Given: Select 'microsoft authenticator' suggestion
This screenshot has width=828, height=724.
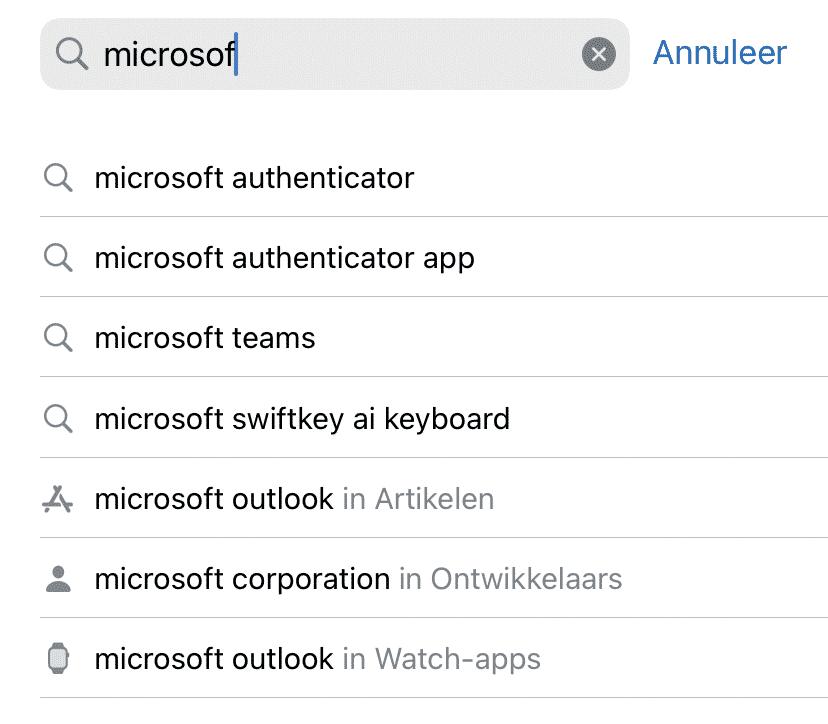Looking at the screenshot, I should [254, 178].
